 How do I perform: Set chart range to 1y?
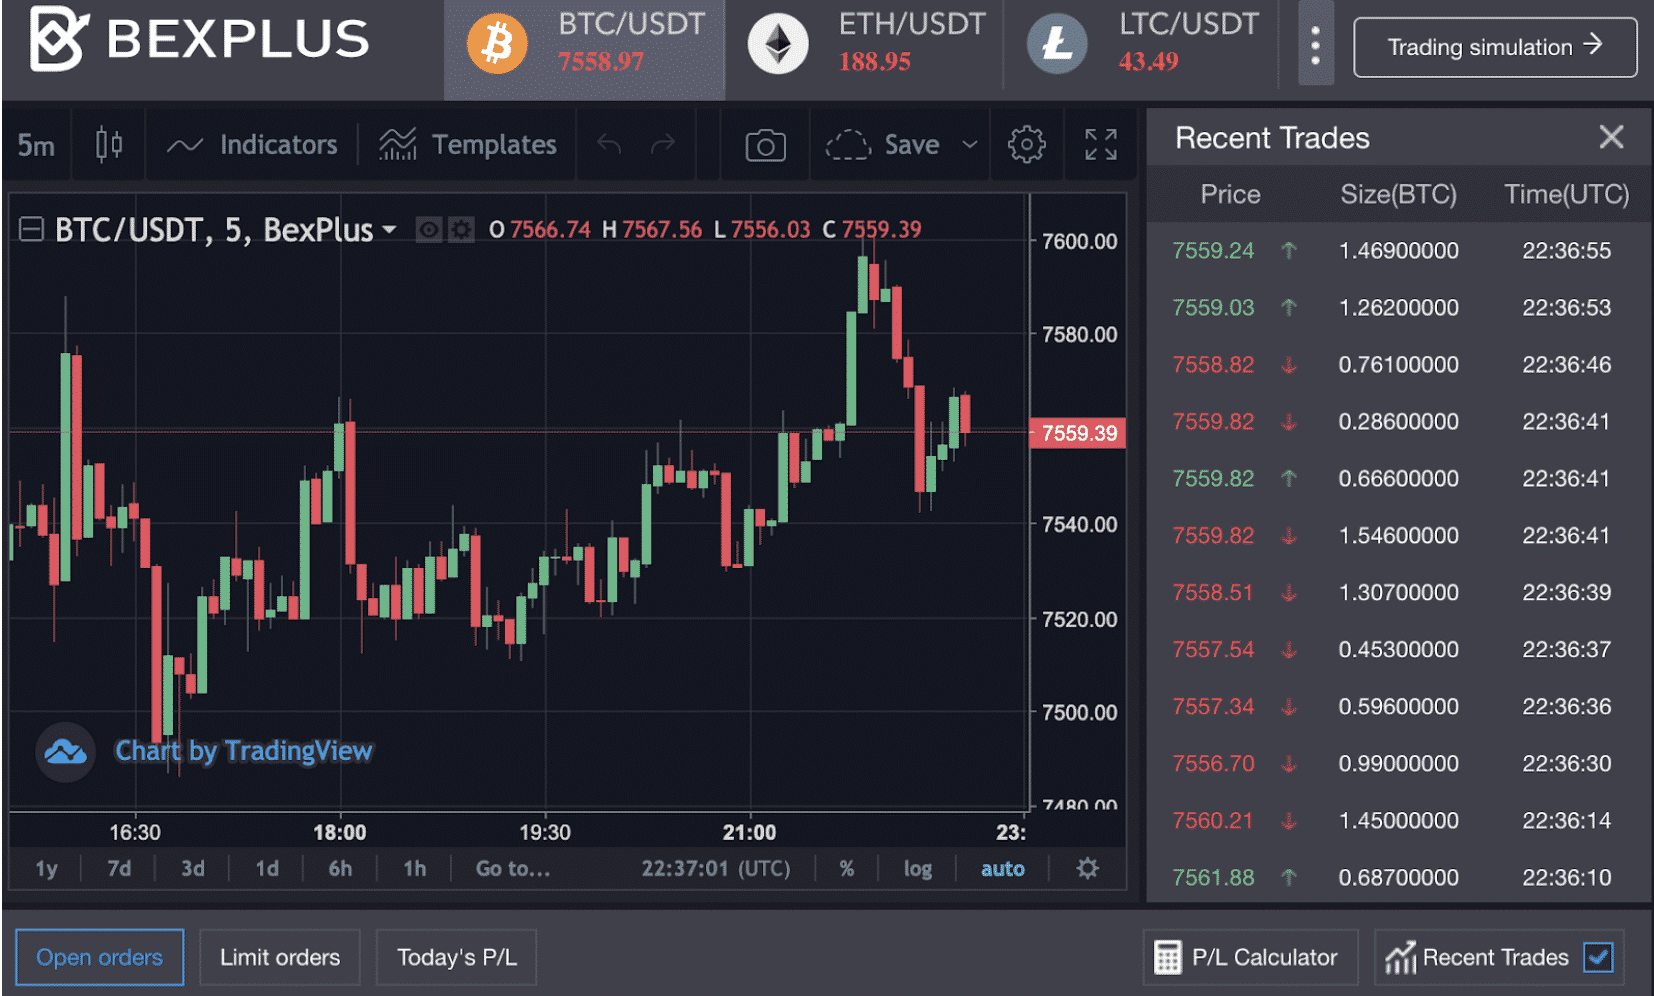click(x=46, y=869)
